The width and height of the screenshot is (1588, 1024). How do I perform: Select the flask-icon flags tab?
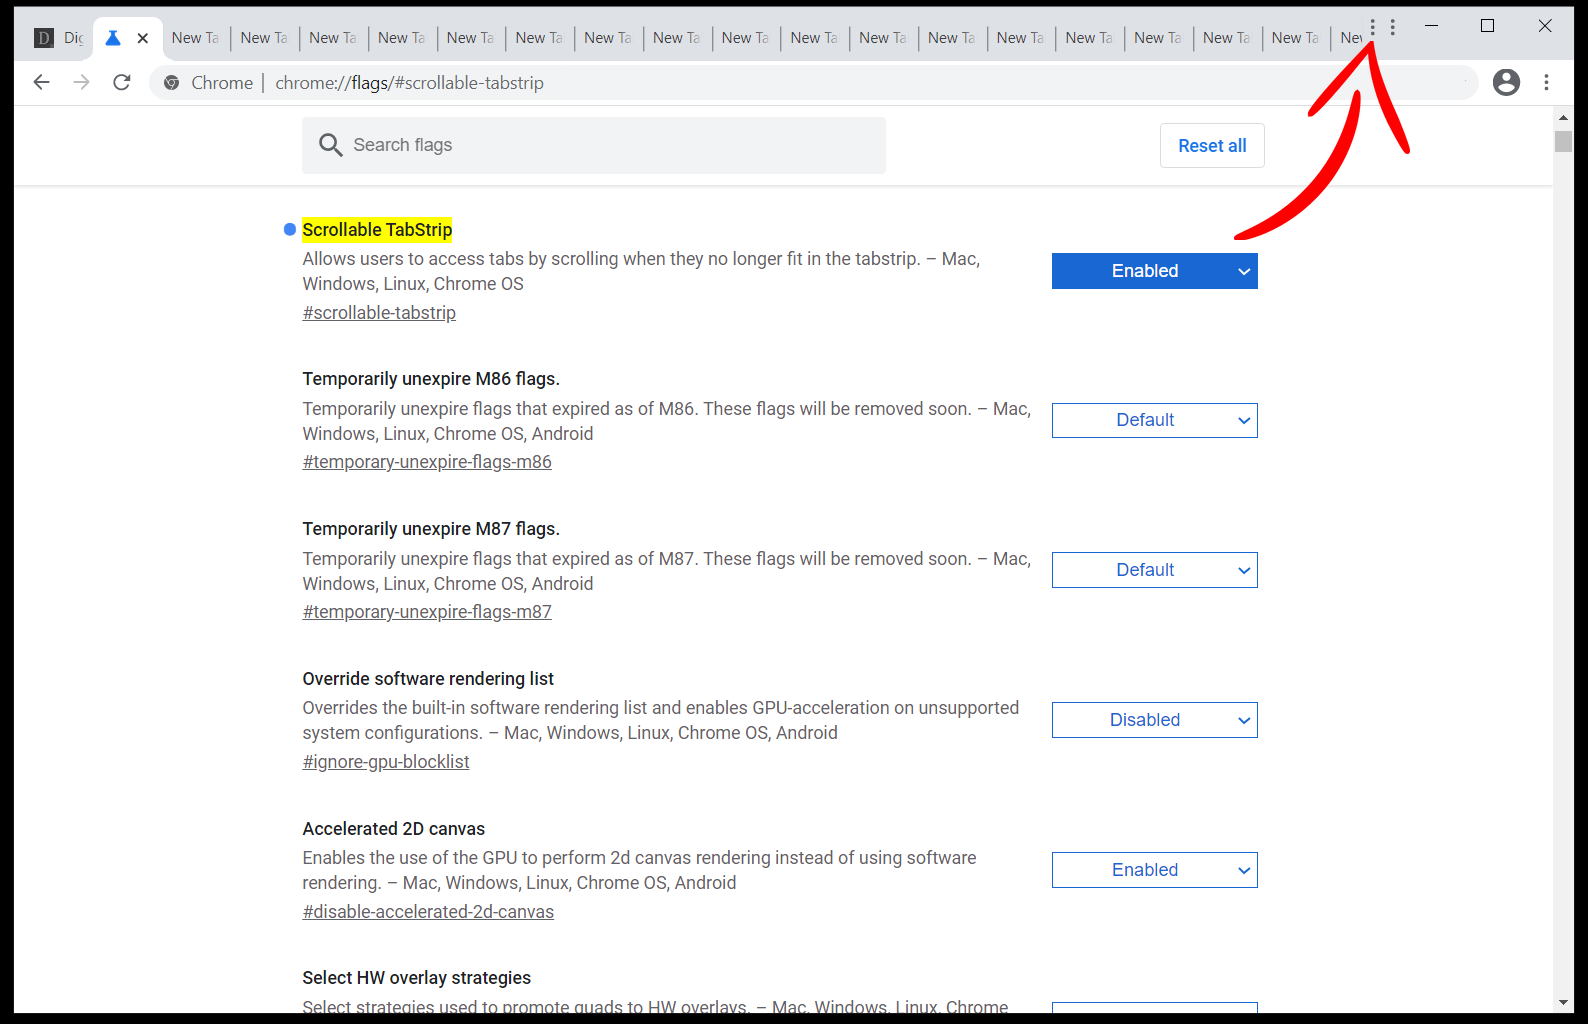pyautogui.click(x=113, y=38)
